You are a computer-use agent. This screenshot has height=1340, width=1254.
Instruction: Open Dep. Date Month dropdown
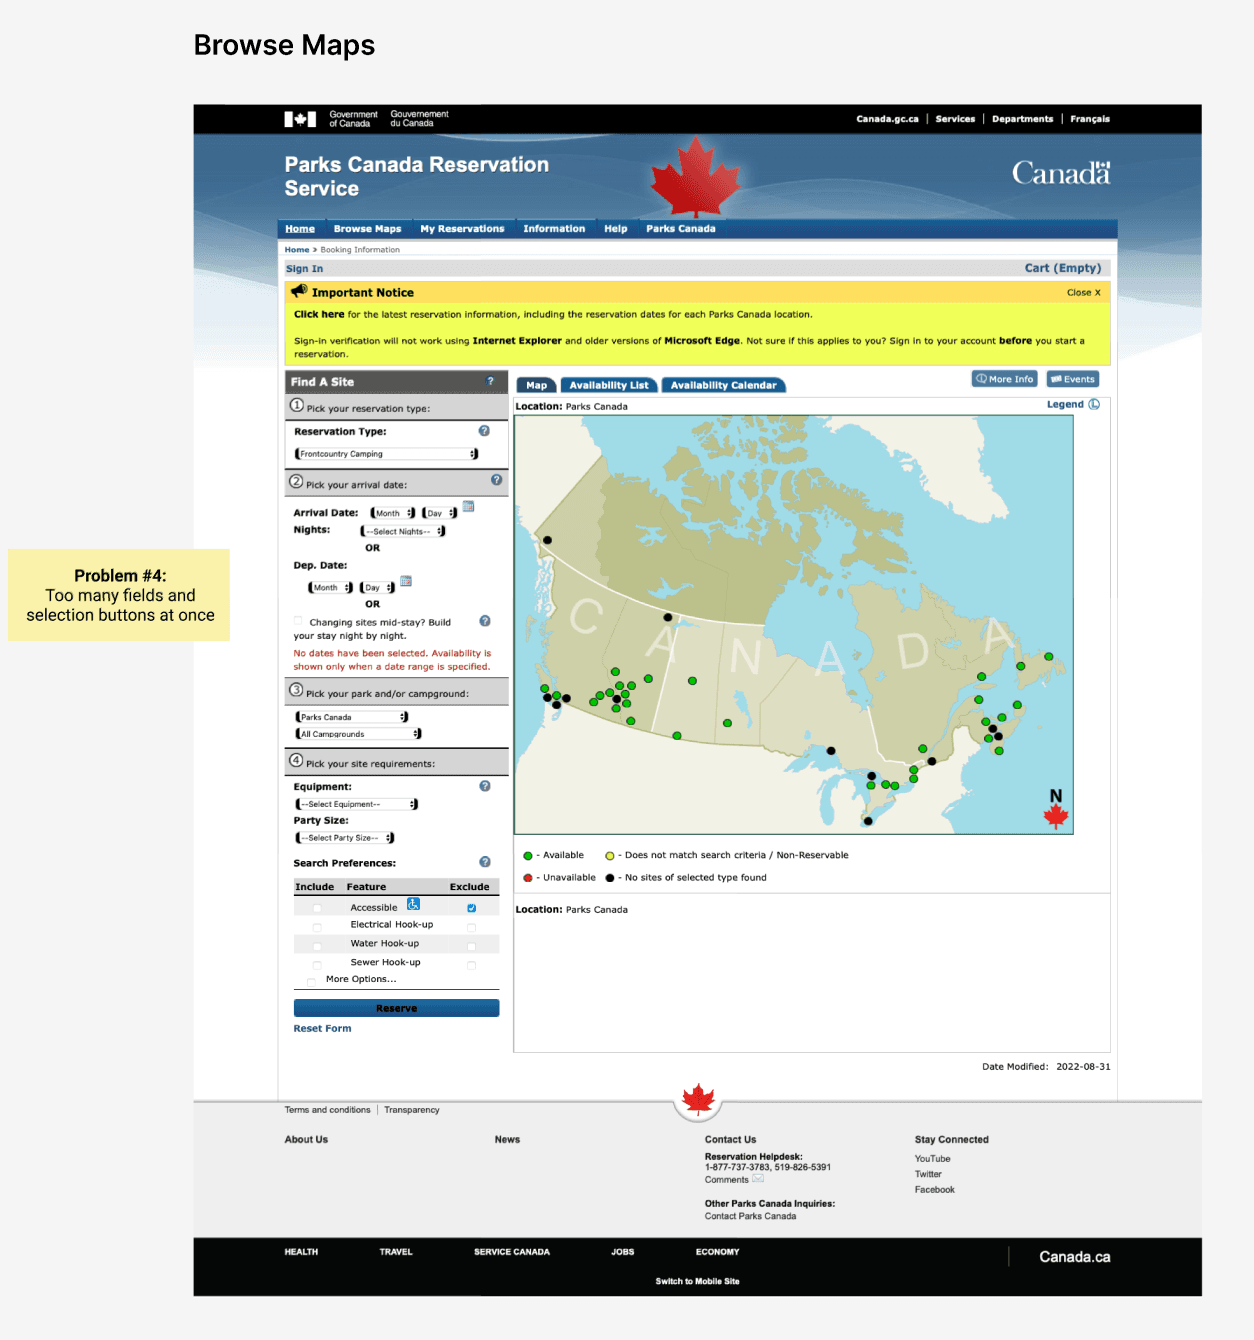[330, 587]
